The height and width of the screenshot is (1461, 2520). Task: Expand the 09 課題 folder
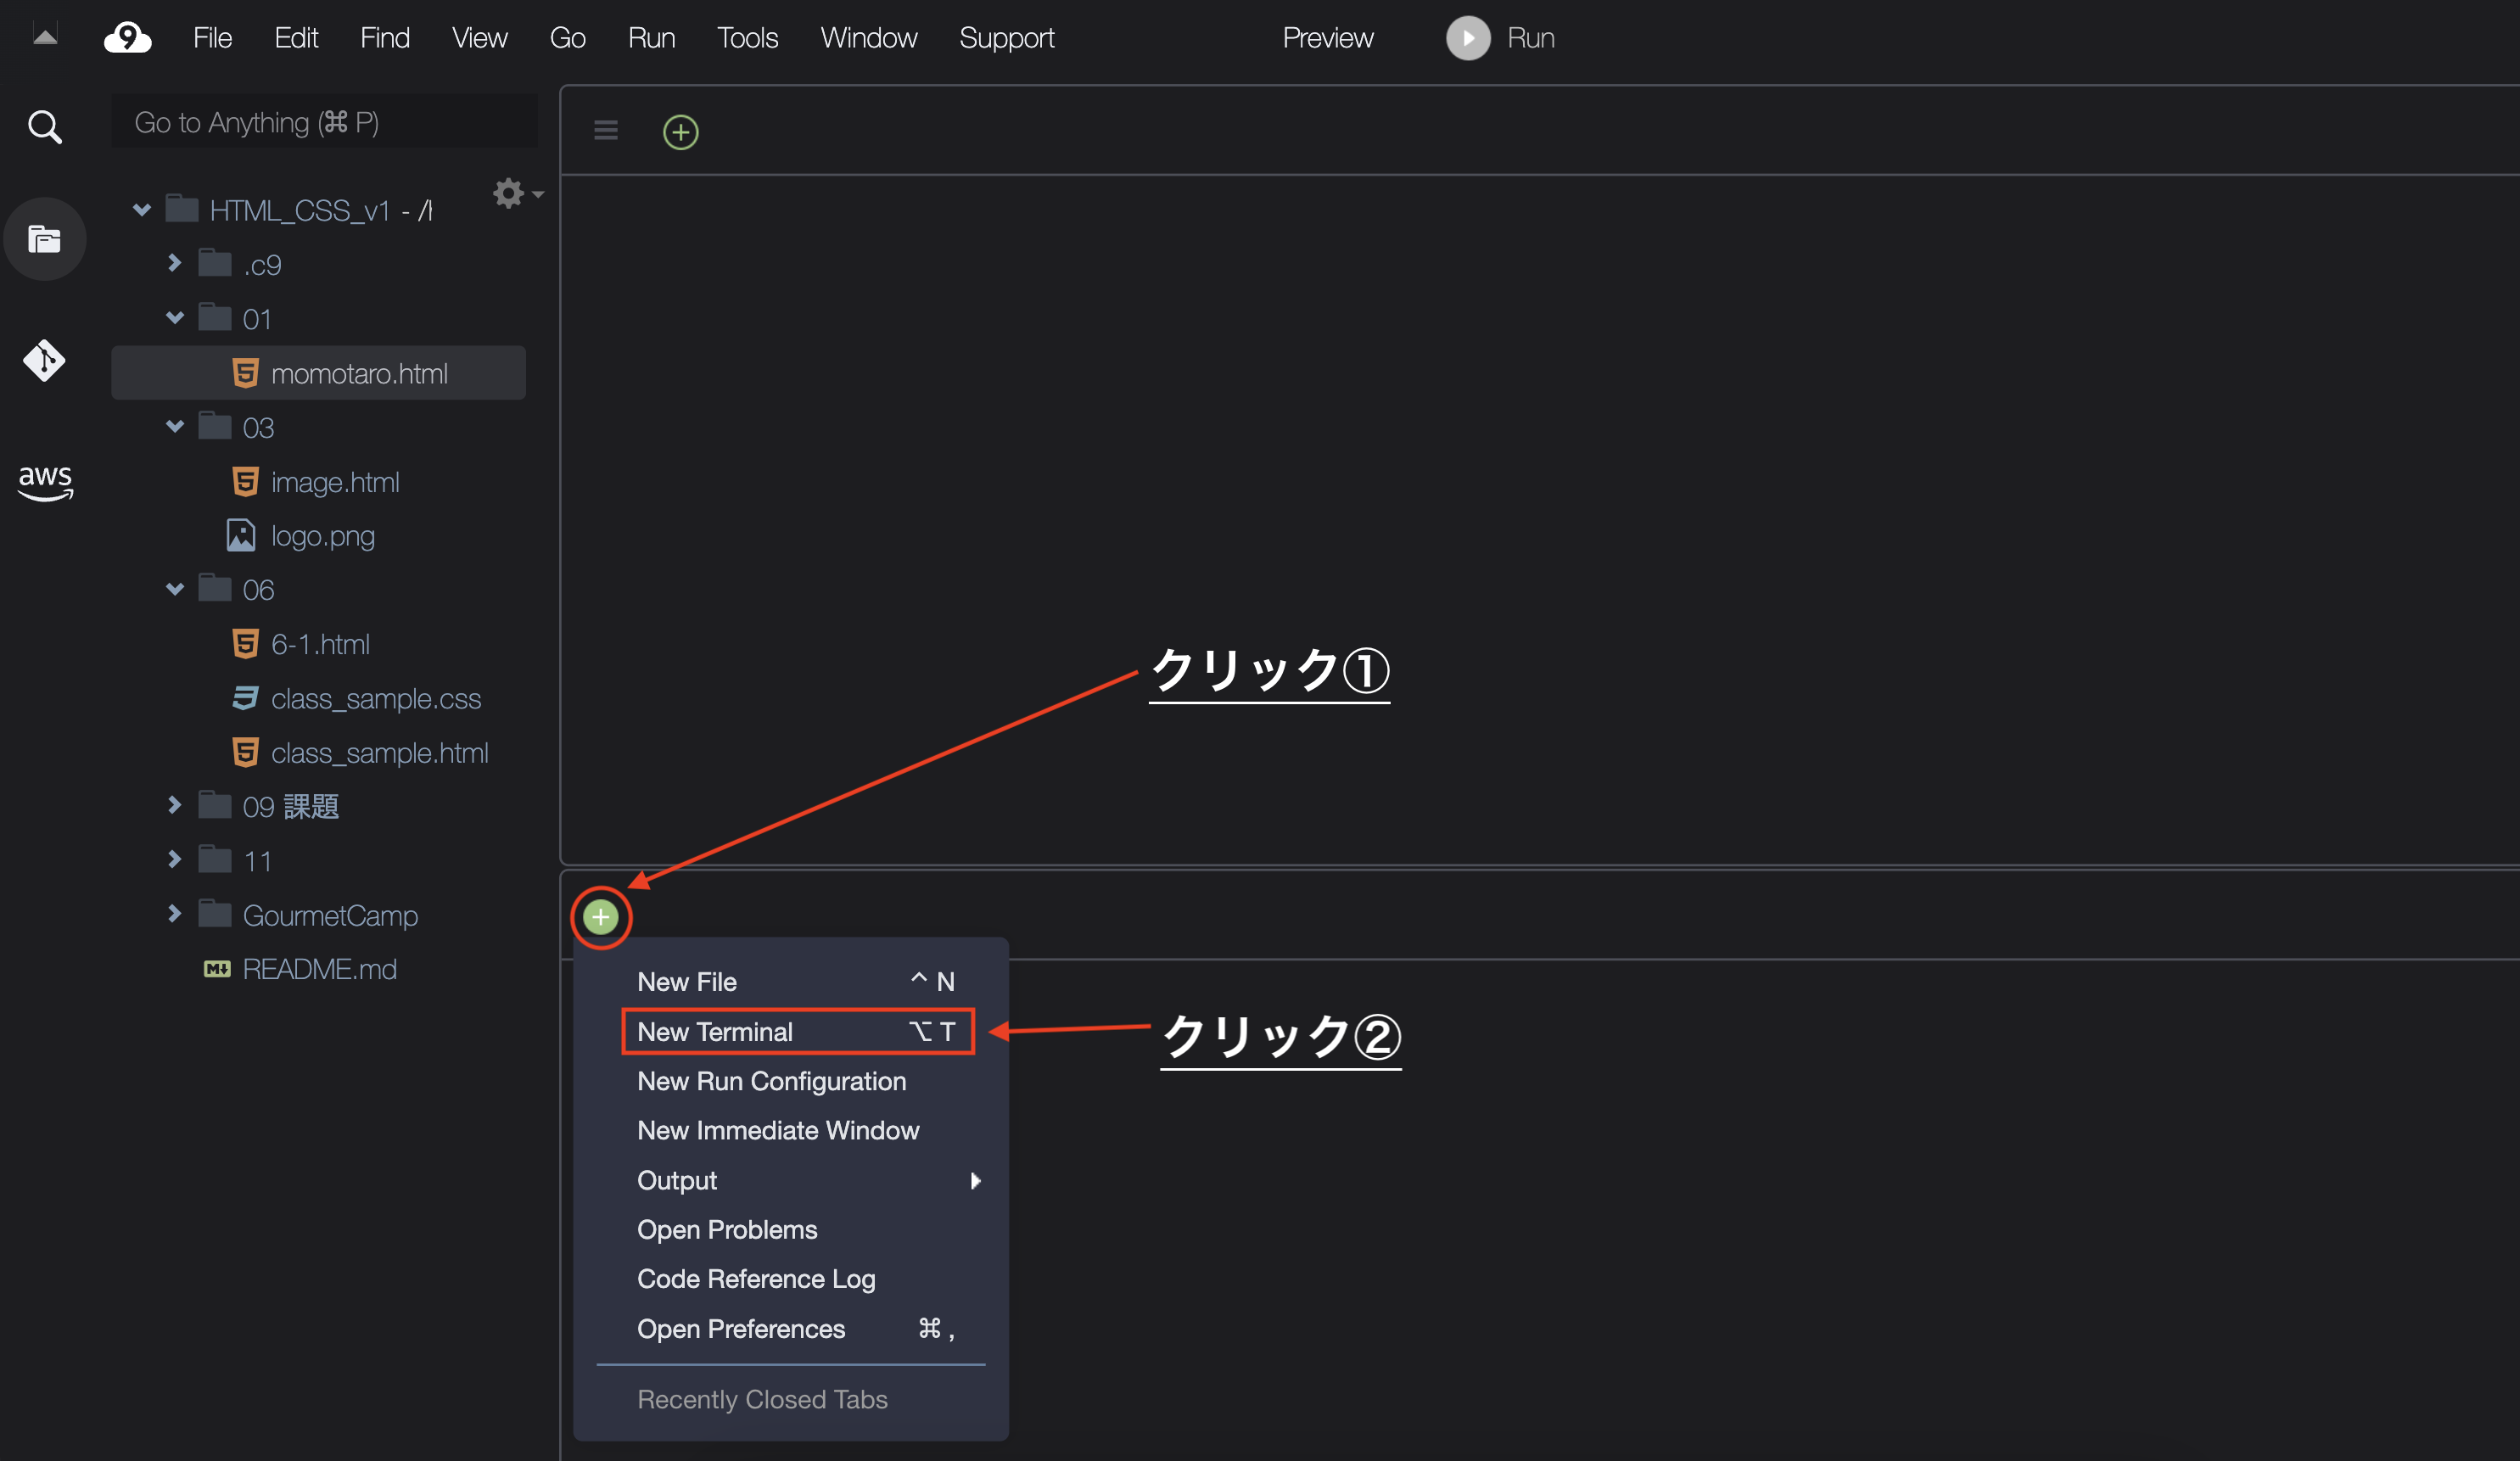tap(175, 805)
